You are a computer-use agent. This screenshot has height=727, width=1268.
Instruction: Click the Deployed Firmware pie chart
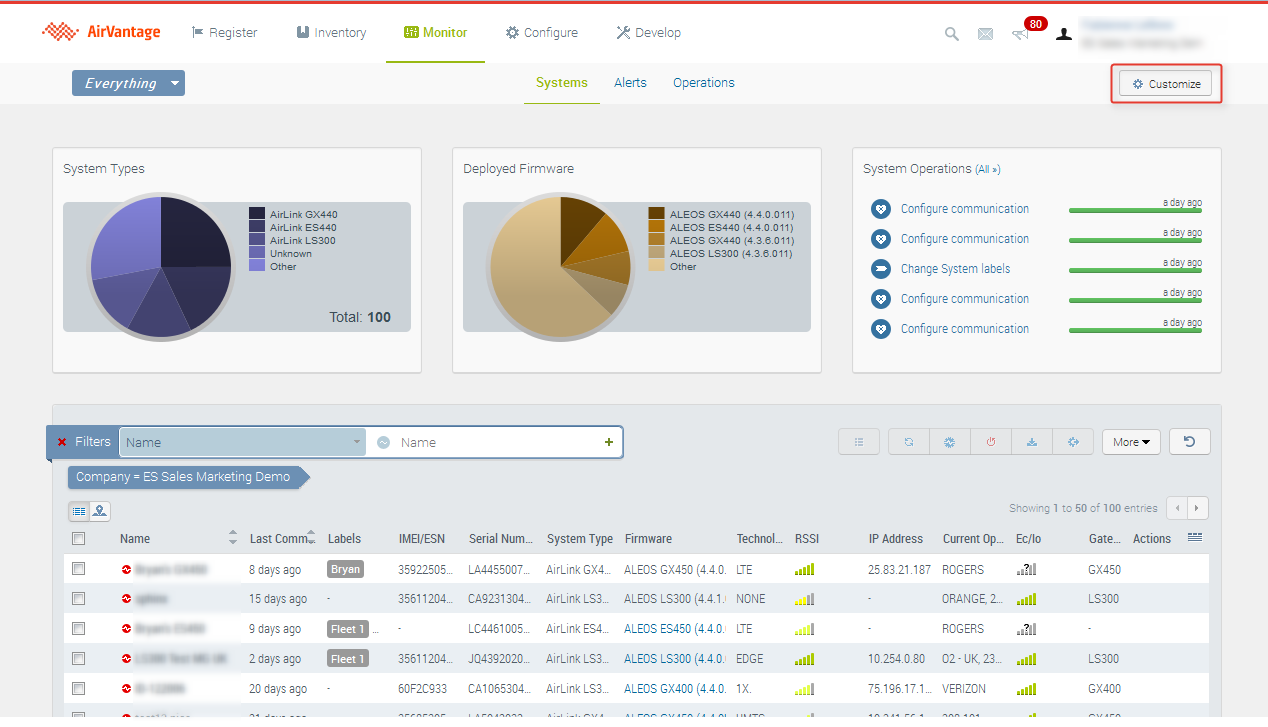pyautogui.click(x=560, y=266)
